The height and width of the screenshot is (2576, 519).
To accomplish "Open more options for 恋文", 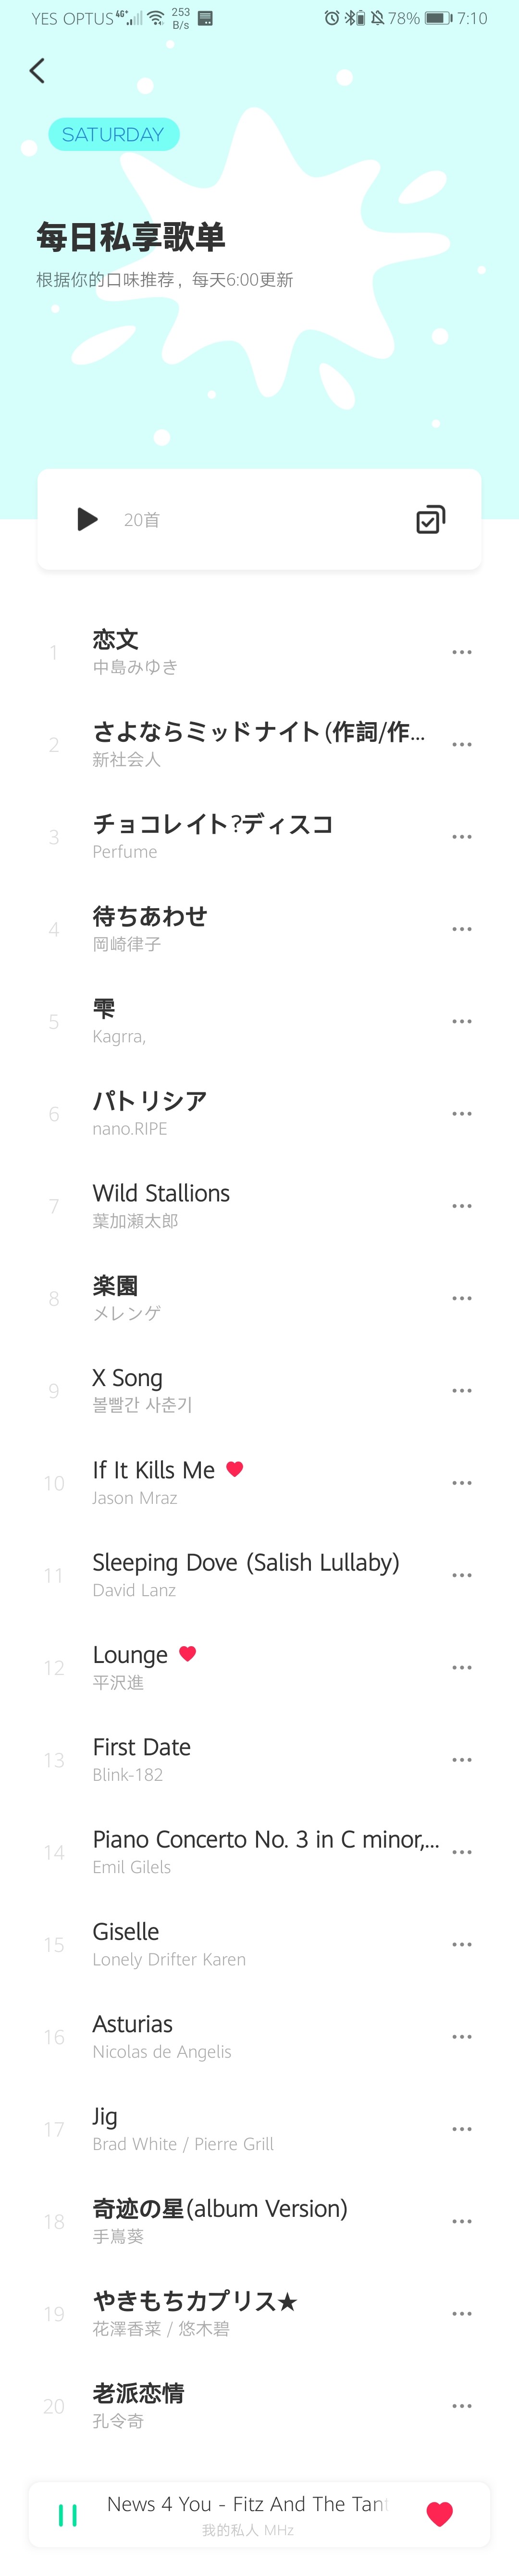I will point(461,652).
